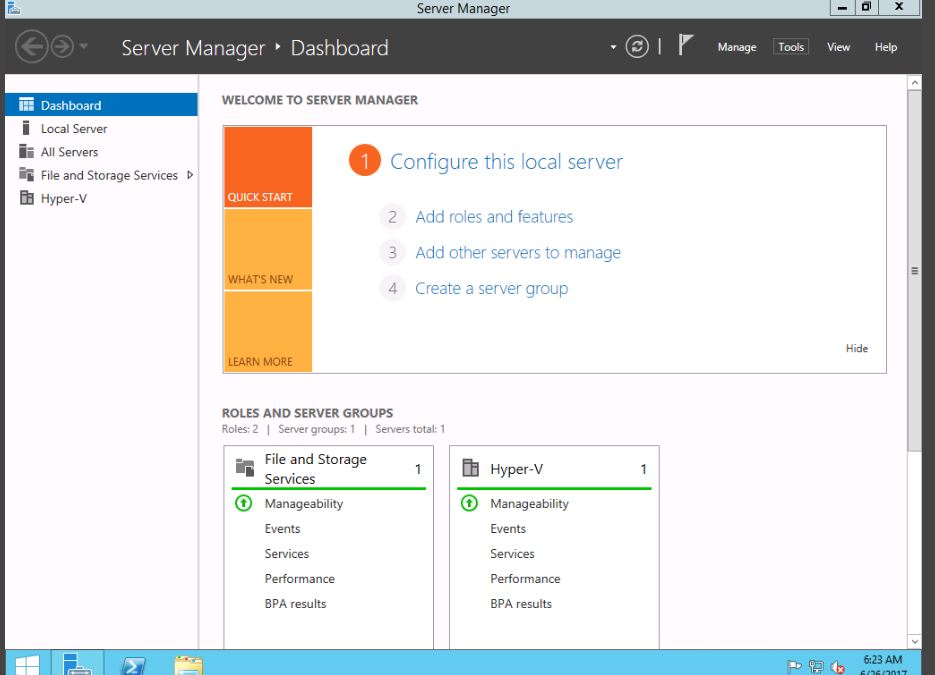Click the All Servers sidebar icon
The height and width of the screenshot is (675, 935).
coord(26,151)
